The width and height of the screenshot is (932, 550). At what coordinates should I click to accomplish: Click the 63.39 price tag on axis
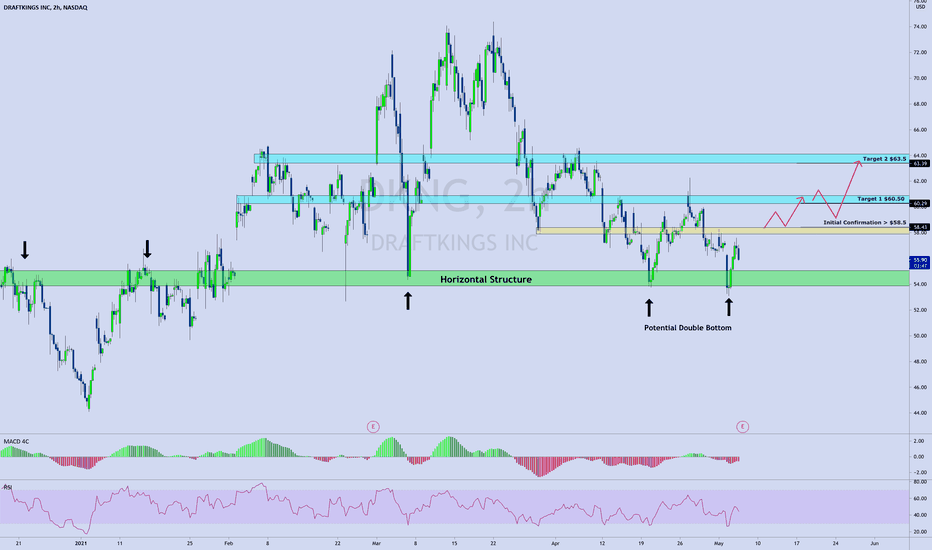(x=920, y=164)
